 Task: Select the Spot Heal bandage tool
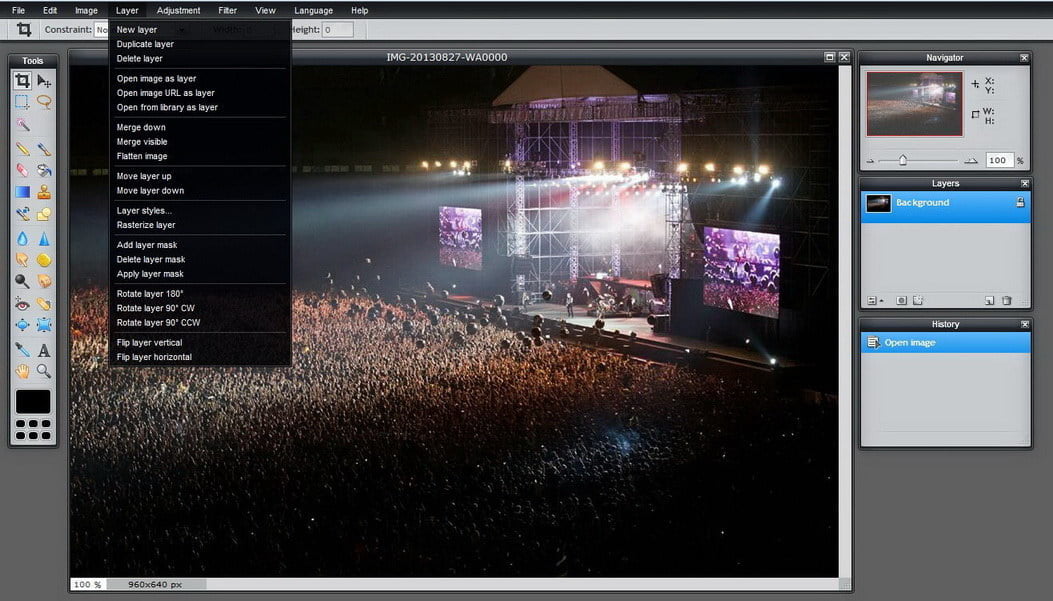coord(44,304)
